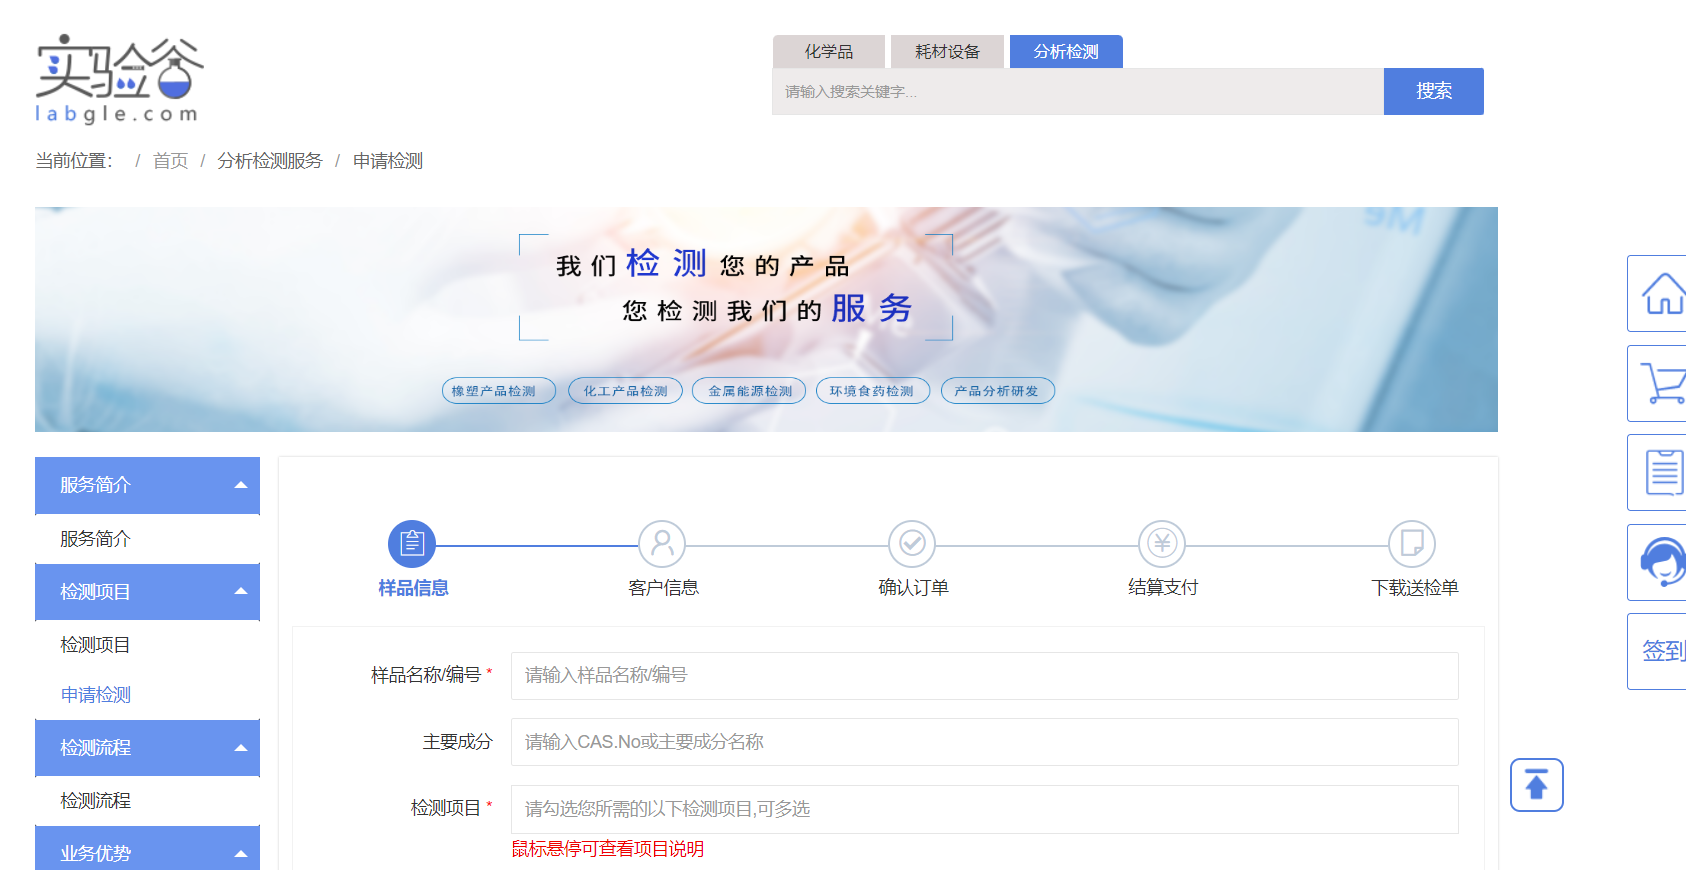Click the 确认订单 checkmark step icon
Screen dimensions: 1686x870
pyautogui.click(x=912, y=544)
